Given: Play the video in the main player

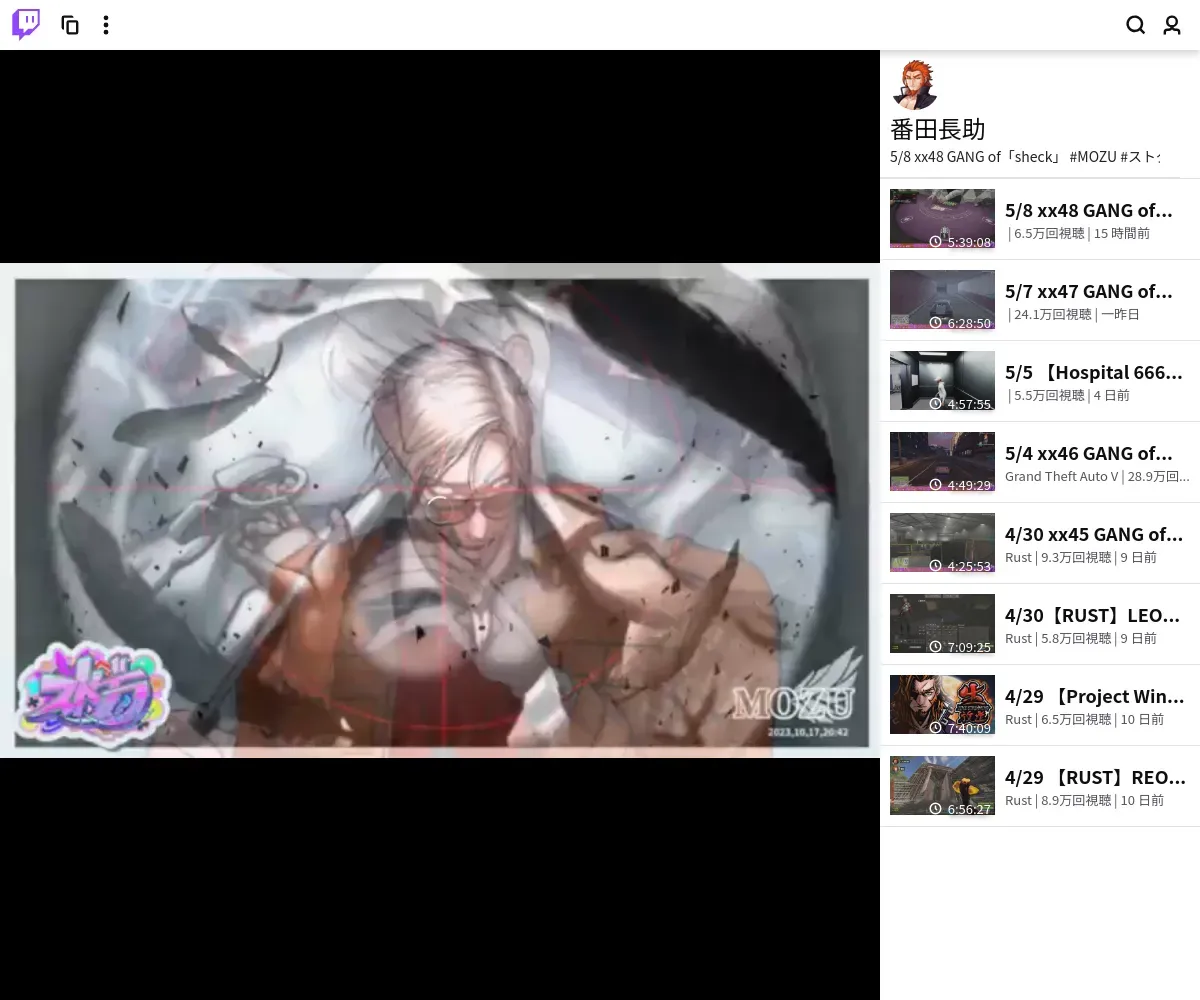Looking at the screenshot, I should [440, 510].
